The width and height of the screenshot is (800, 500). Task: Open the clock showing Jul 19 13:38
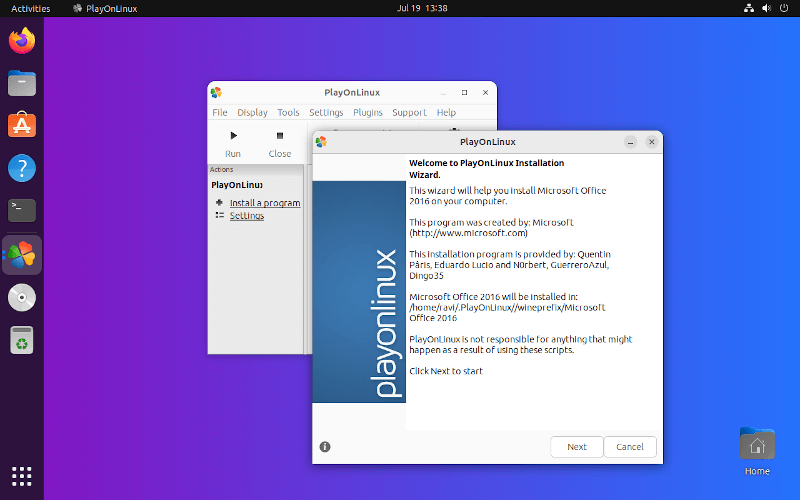[x=422, y=8]
